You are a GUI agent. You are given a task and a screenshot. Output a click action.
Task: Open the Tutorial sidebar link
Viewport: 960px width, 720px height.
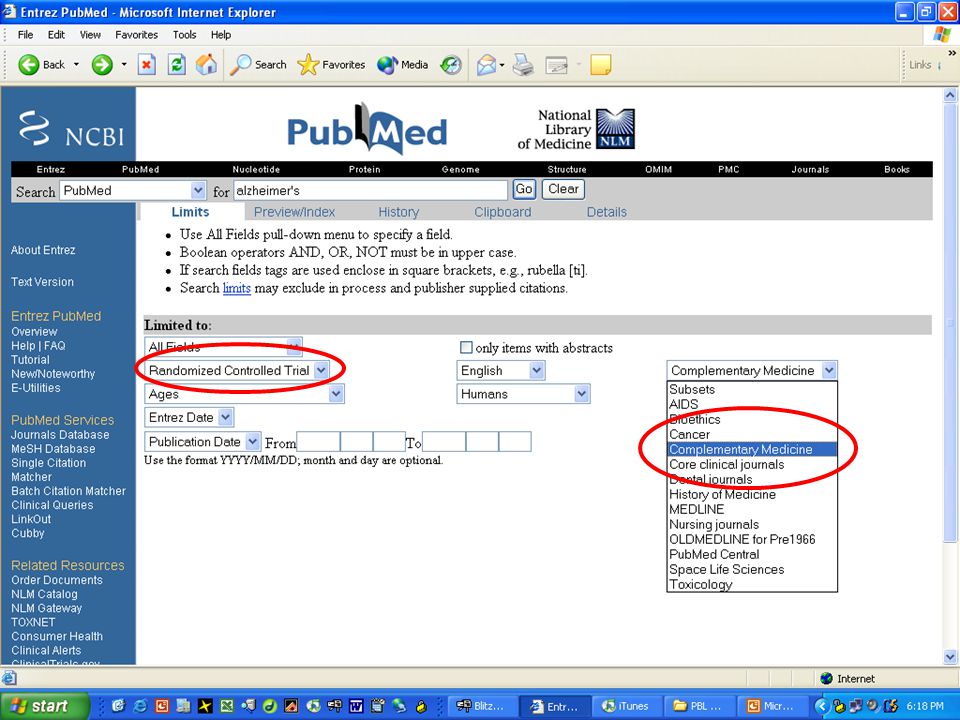pos(31,359)
